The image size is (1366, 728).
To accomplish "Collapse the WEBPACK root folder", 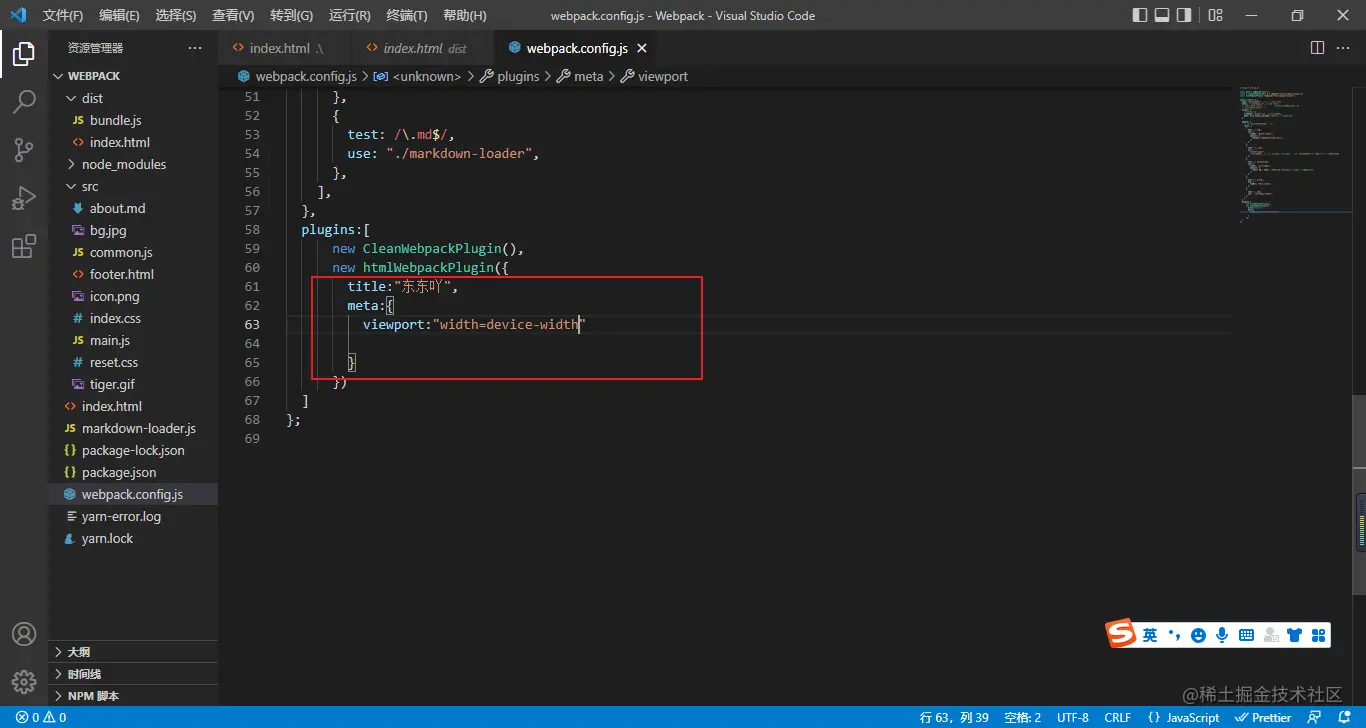I will pos(133,76).
